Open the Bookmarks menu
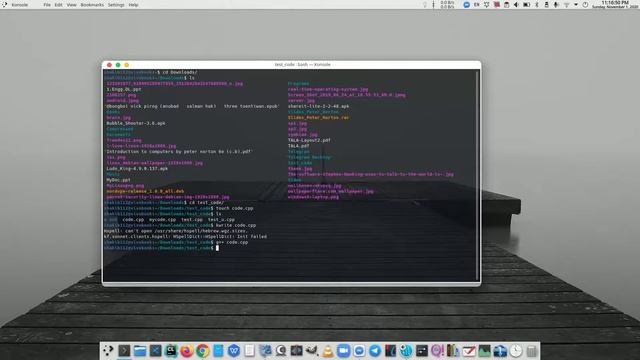The image size is (640, 360). click(92, 5)
